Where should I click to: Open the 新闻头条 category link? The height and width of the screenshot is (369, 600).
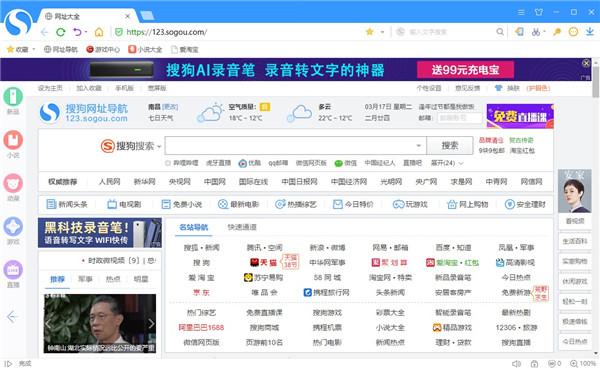(x=67, y=204)
